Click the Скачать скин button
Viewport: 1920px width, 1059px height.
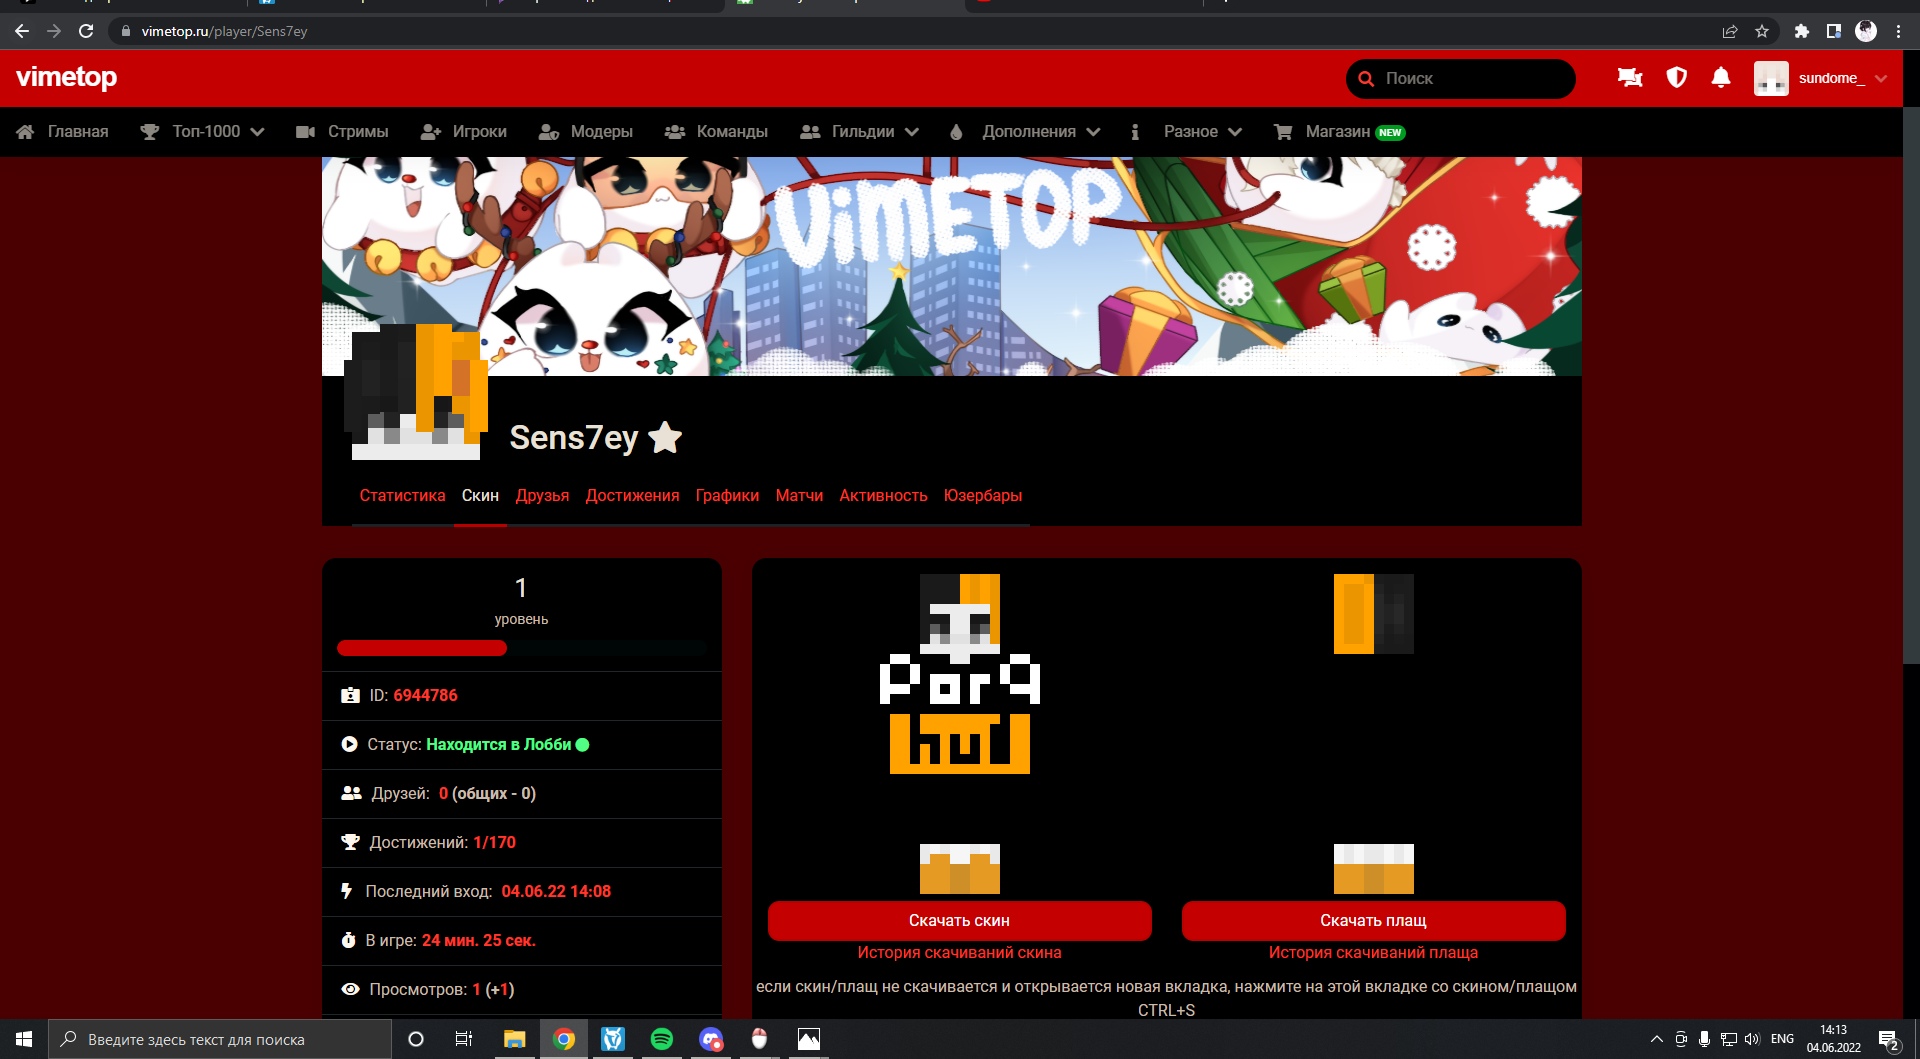(x=959, y=921)
